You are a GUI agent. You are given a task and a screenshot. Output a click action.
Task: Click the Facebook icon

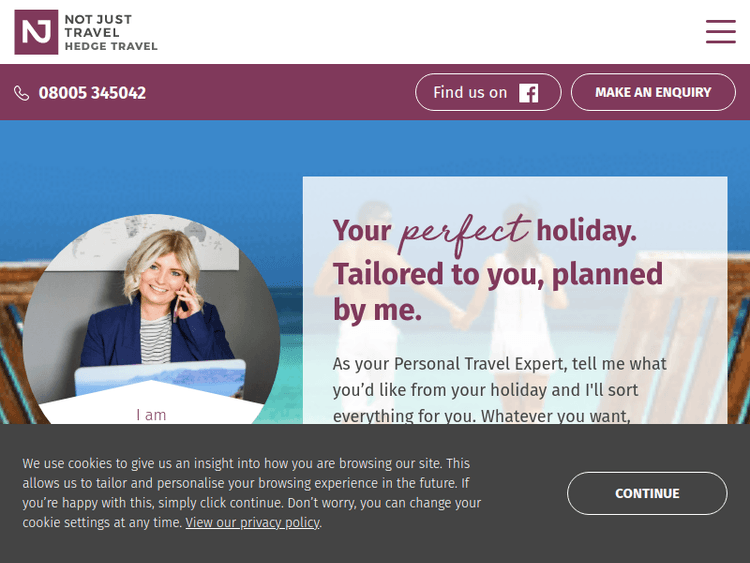pos(529,93)
